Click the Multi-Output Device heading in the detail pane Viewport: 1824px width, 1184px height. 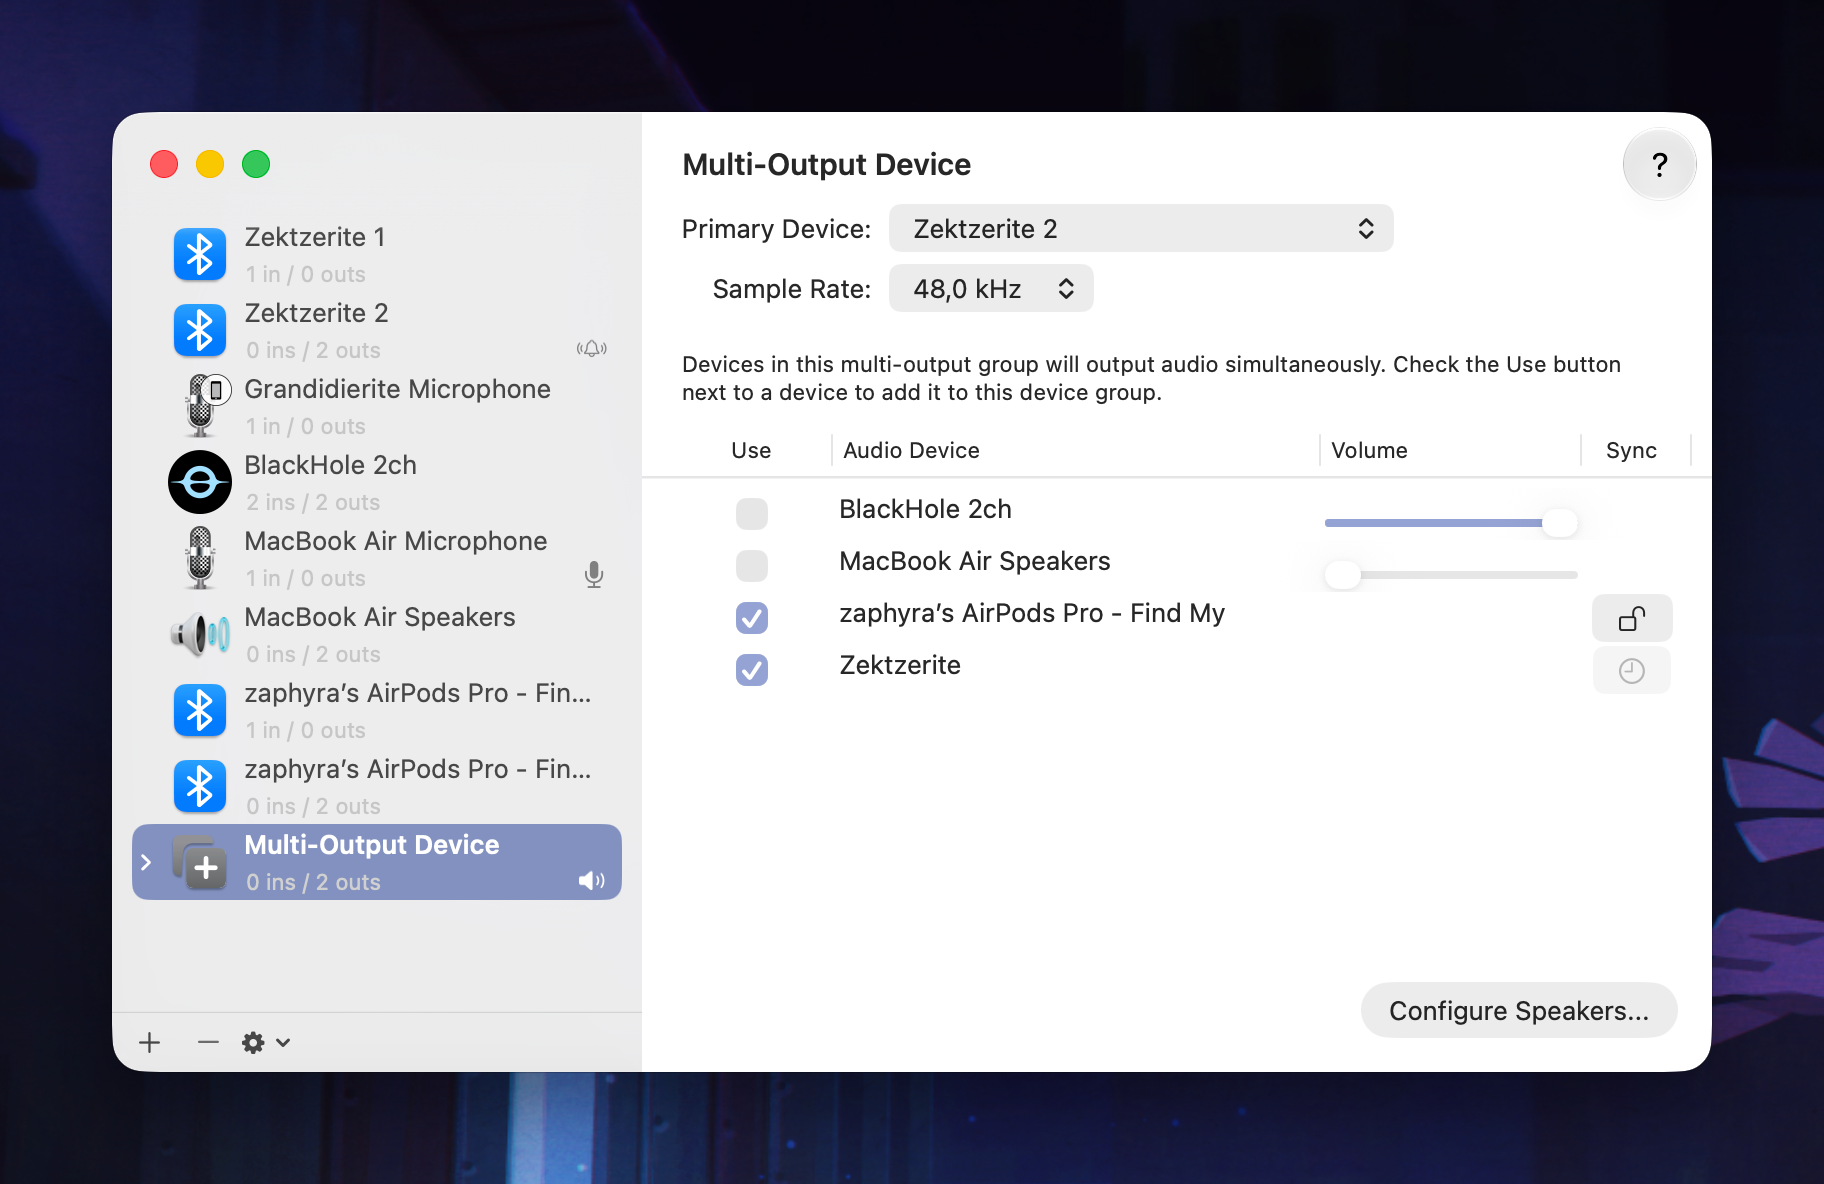click(x=827, y=165)
